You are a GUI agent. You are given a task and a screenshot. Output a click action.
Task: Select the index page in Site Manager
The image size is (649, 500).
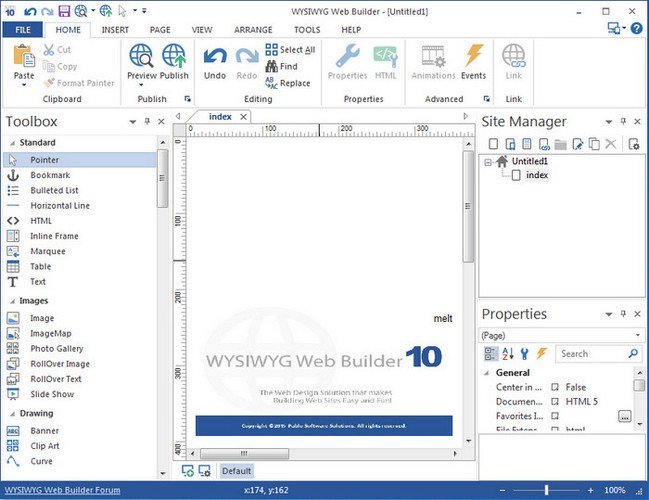tap(537, 175)
